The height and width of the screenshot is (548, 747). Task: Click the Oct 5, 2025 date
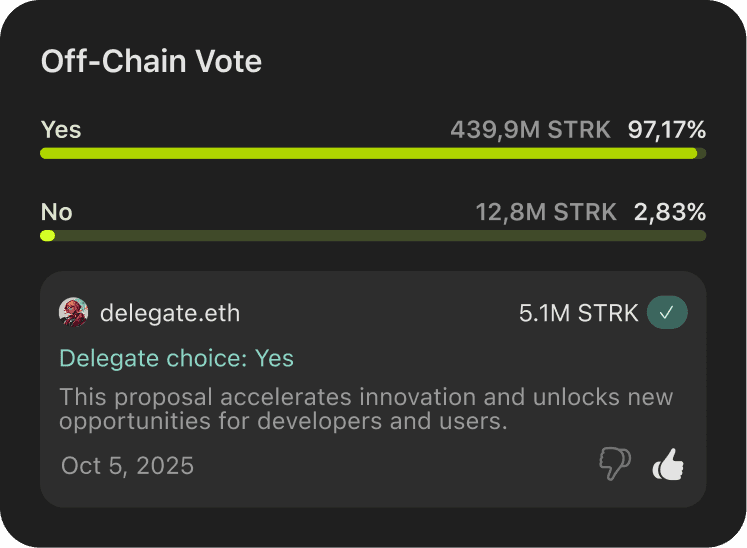(x=127, y=466)
